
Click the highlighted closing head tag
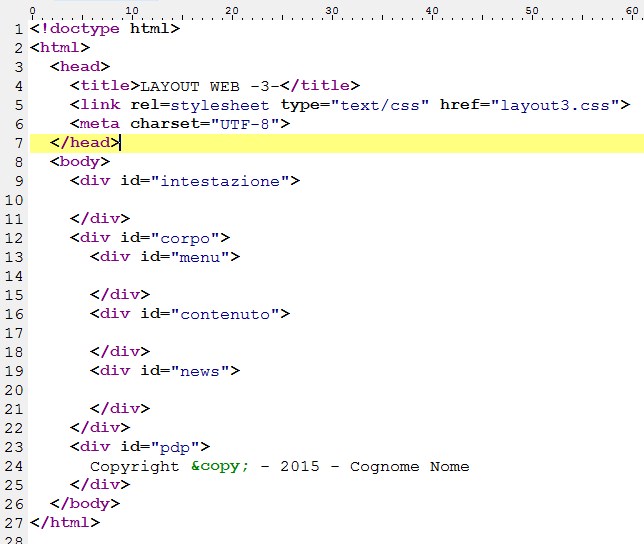click(85, 143)
